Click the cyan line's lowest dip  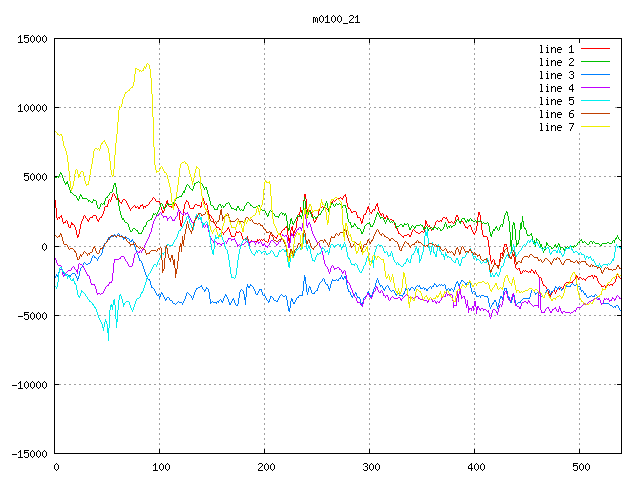click(108, 340)
